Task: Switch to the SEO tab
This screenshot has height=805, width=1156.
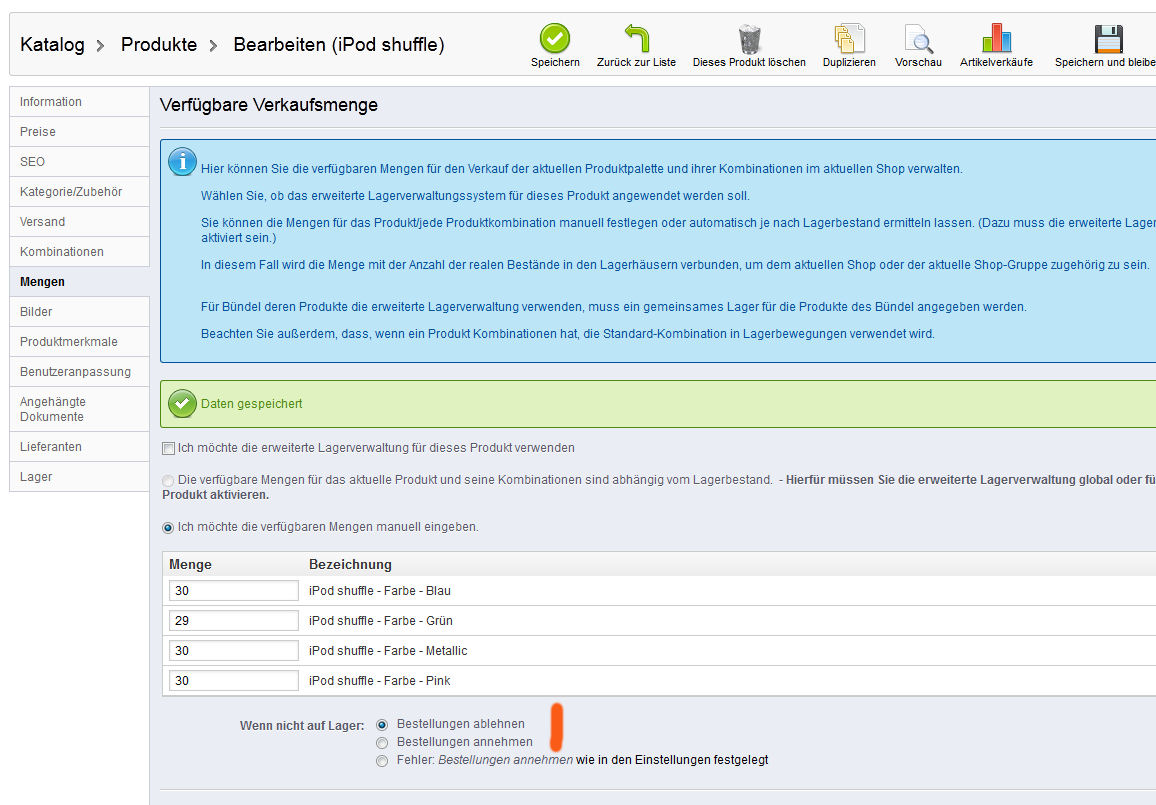Action: pyautogui.click(x=80, y=162)
